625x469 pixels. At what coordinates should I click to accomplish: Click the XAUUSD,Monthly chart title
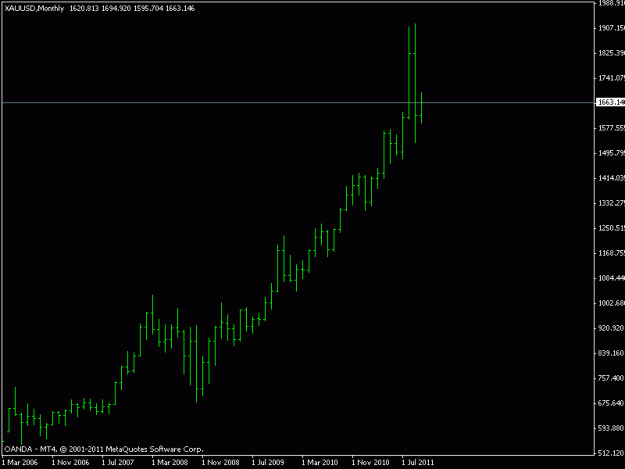pyautogui.click(x=34, y=8)
